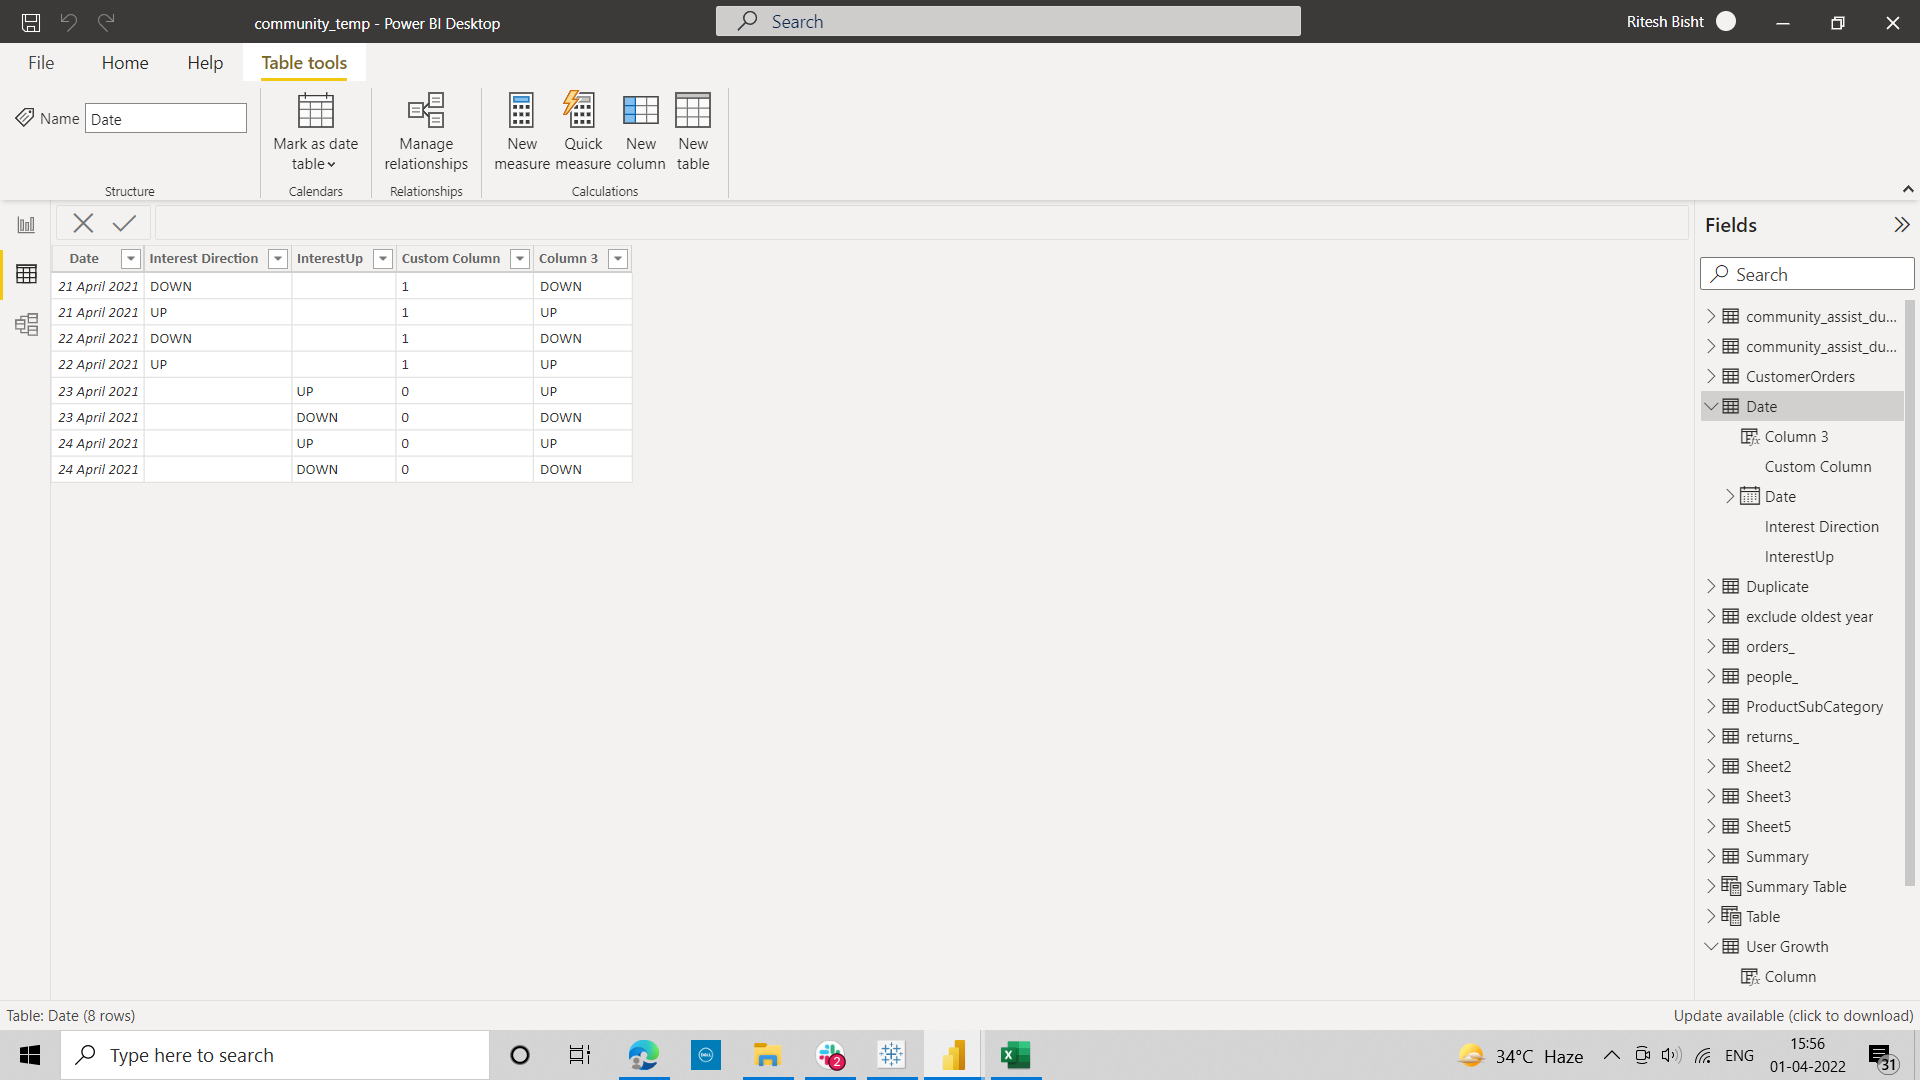Click the Update available link
The height and width of the screenshot is (1080, 1920).
[x=1793, y=1016]
